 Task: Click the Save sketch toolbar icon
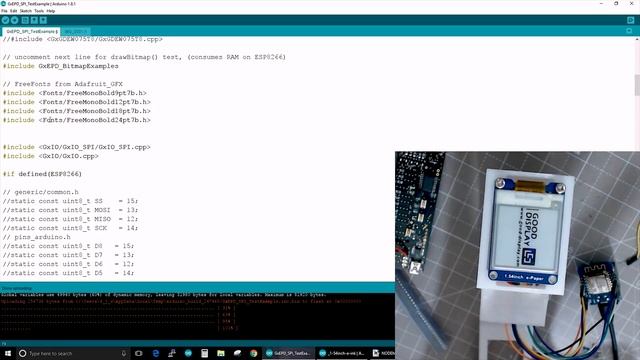[x=43, y=20]
